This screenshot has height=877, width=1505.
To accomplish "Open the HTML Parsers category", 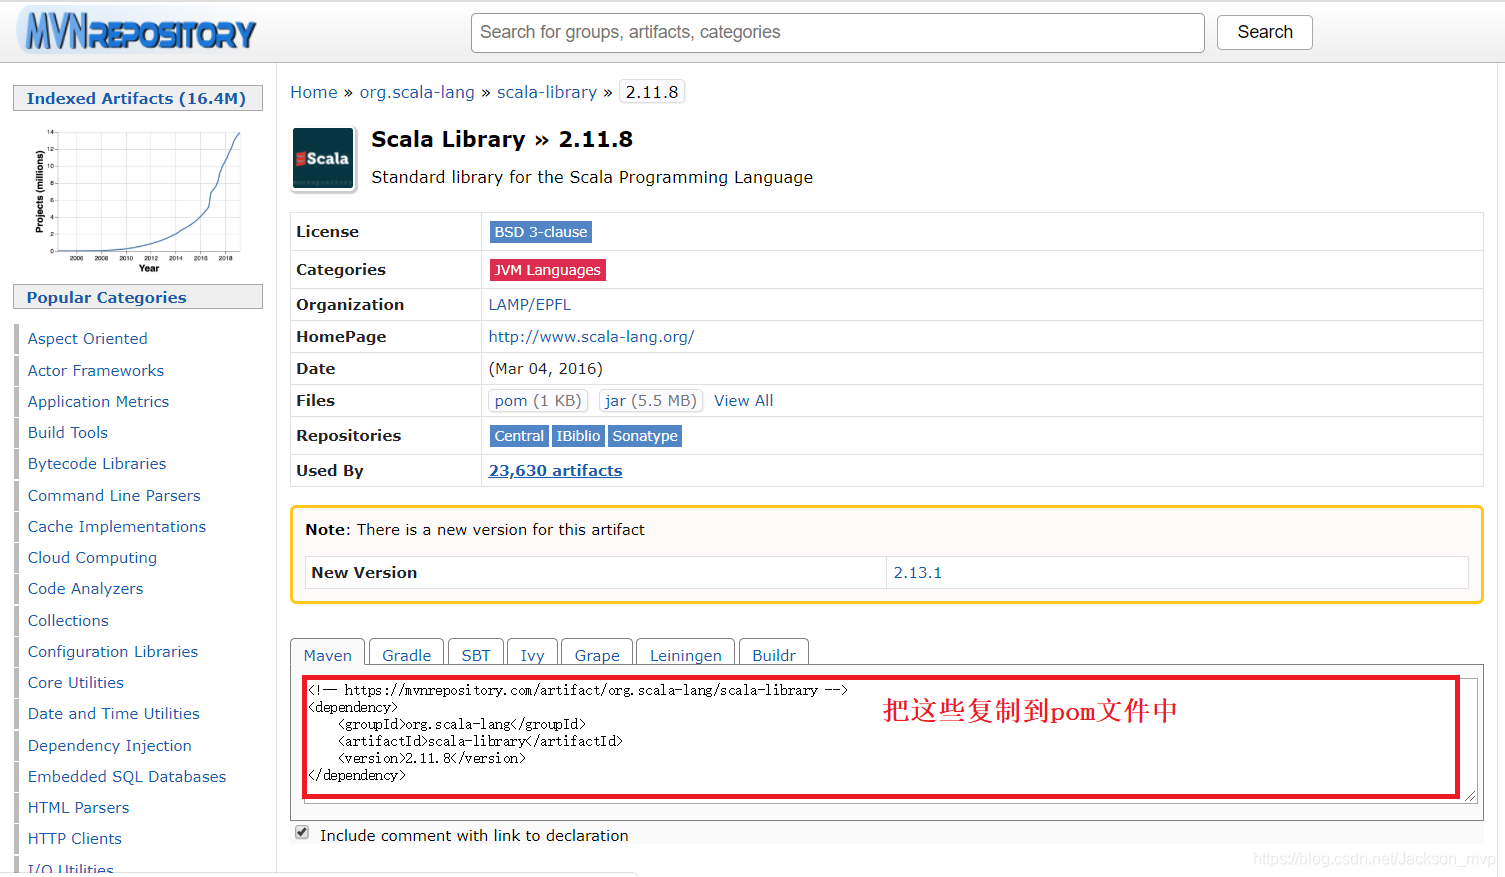I will click(79, 807).
